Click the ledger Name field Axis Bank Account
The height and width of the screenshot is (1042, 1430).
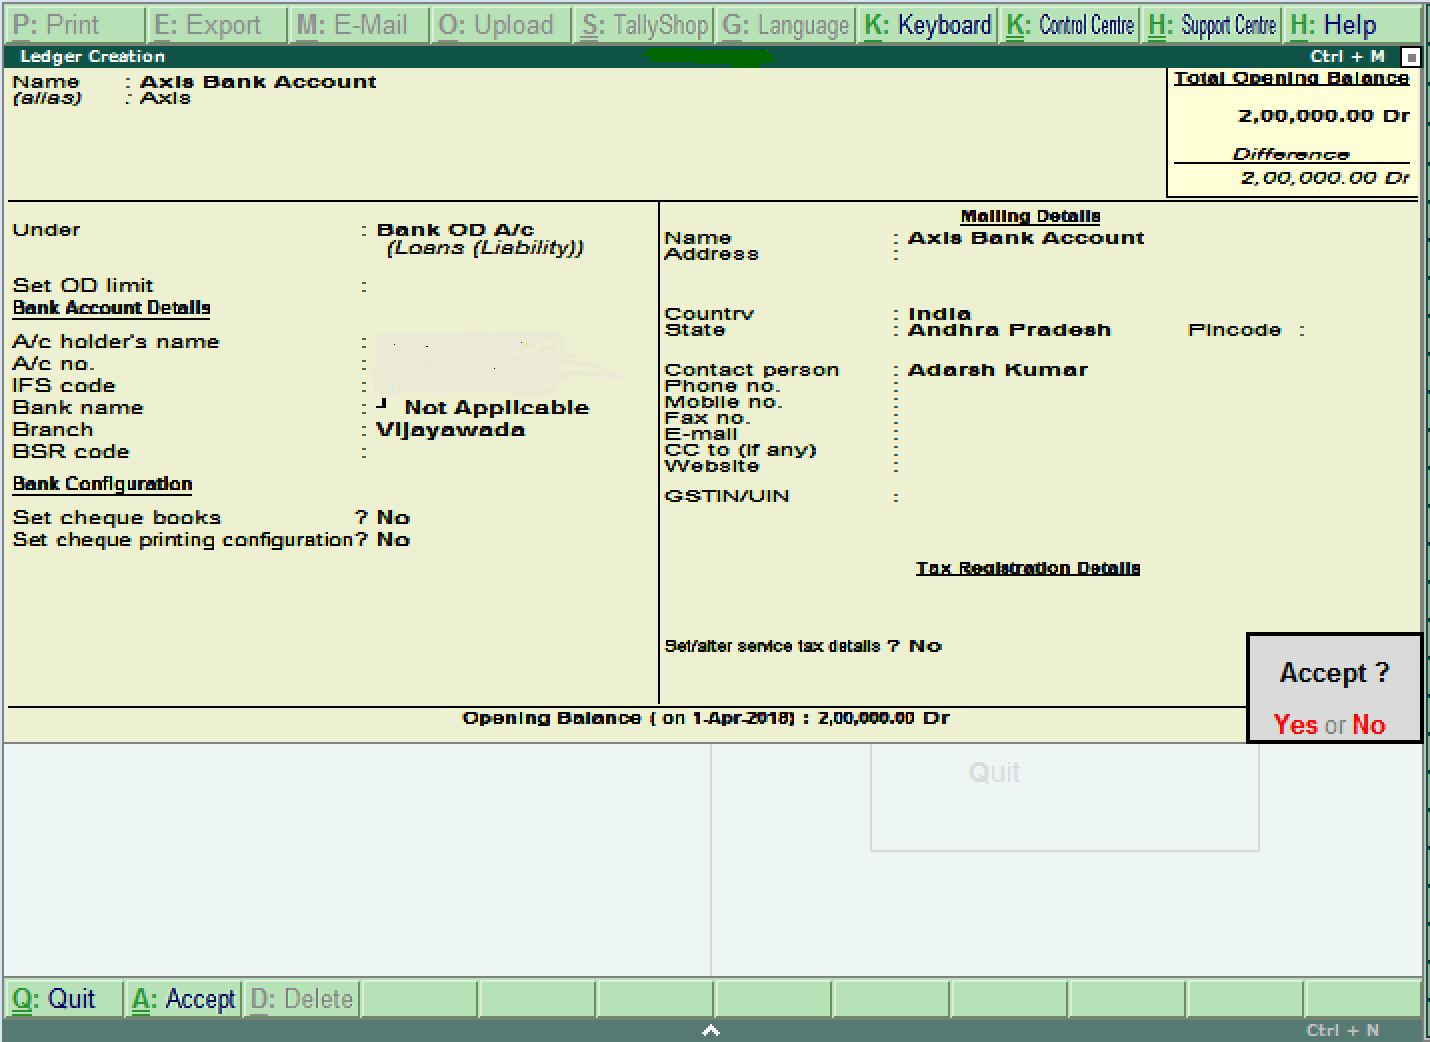[258, 81]
